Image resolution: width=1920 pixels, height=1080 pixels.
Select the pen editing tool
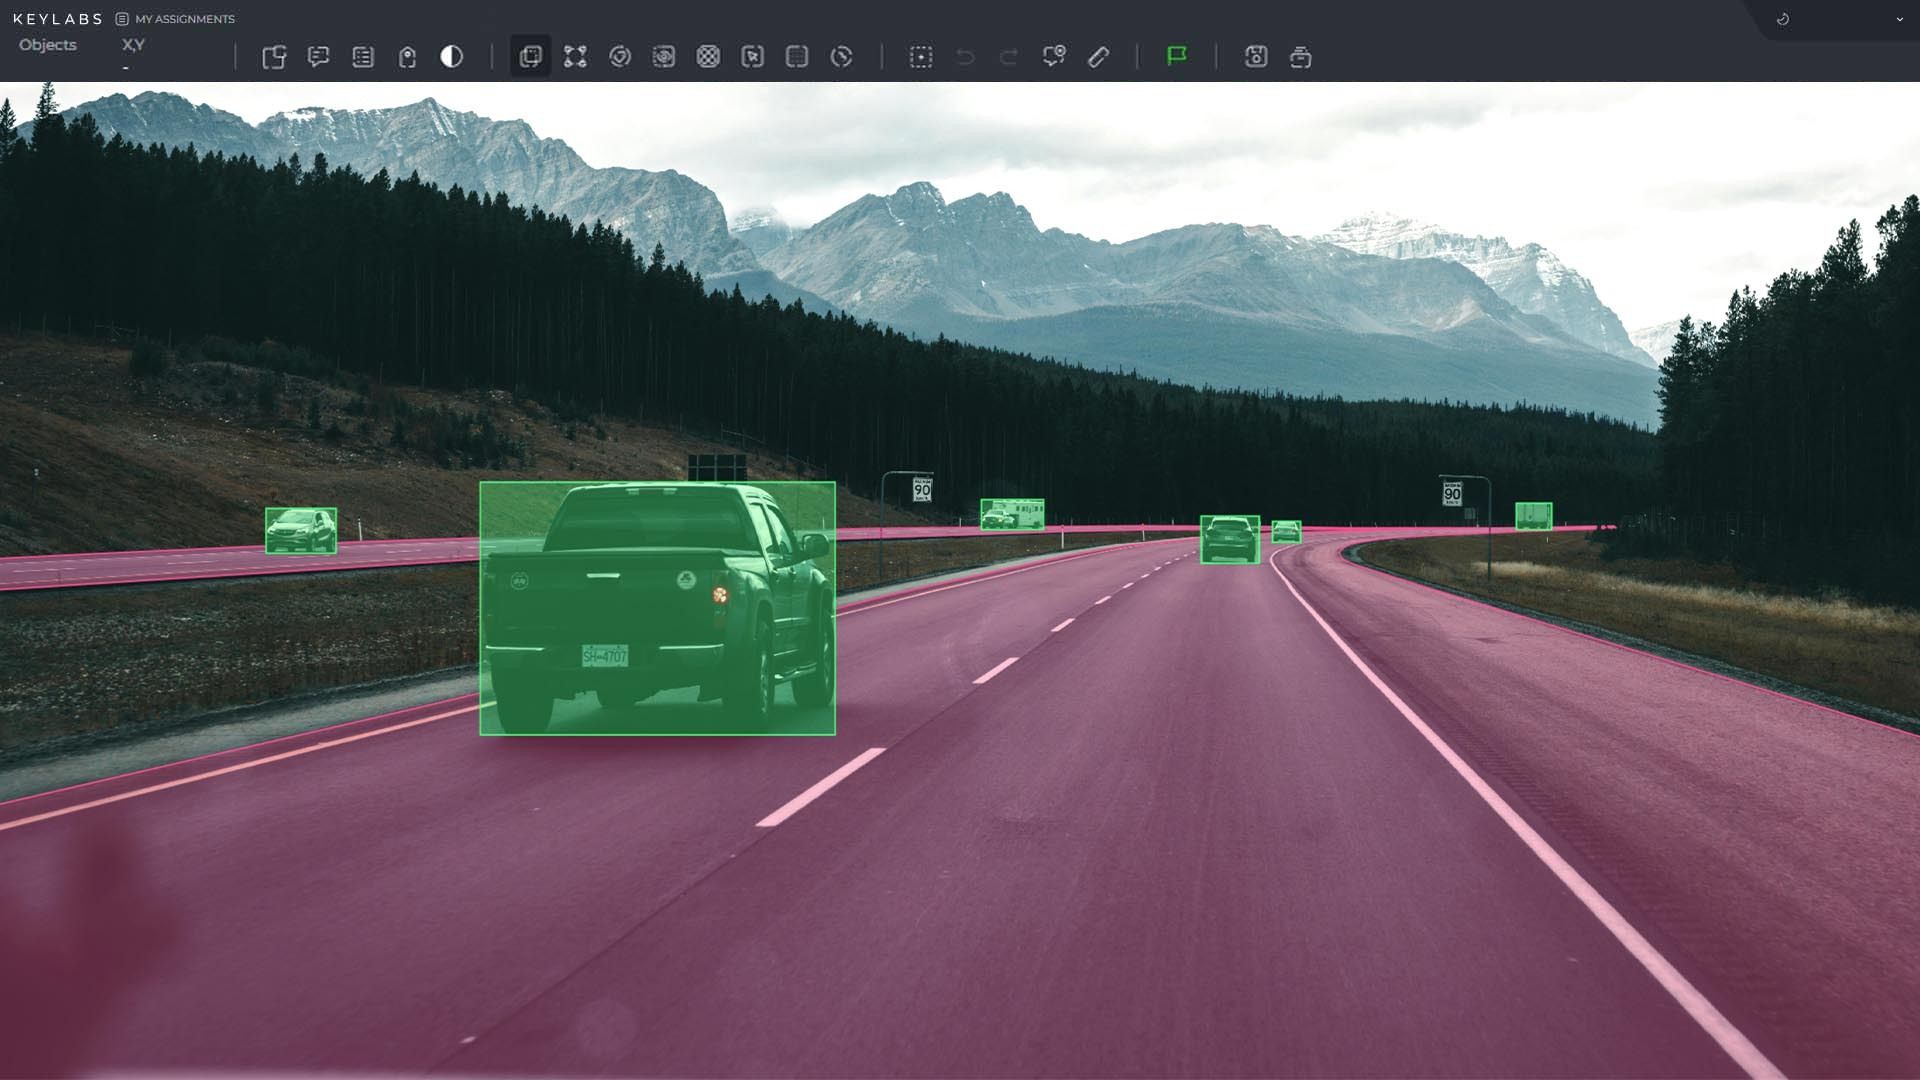[1098, 57]
